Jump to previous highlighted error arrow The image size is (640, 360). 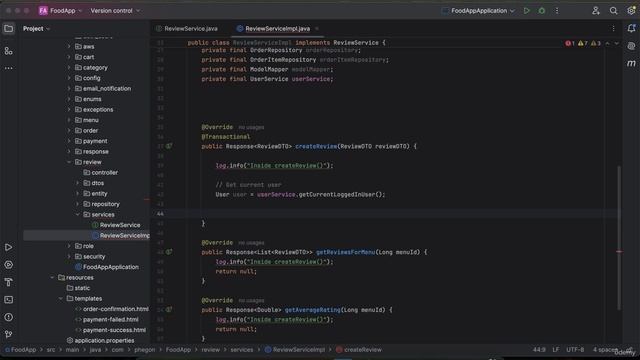607,43
